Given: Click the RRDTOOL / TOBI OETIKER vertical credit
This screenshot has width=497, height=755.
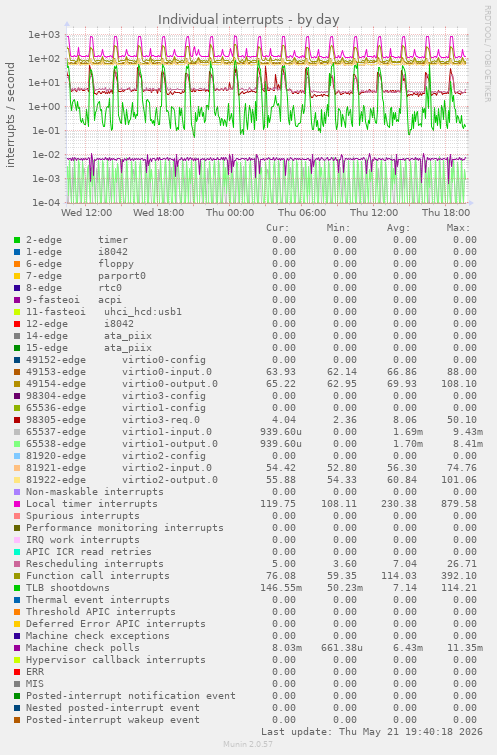Looking at the screenshot, I should (x=488, y=53).
